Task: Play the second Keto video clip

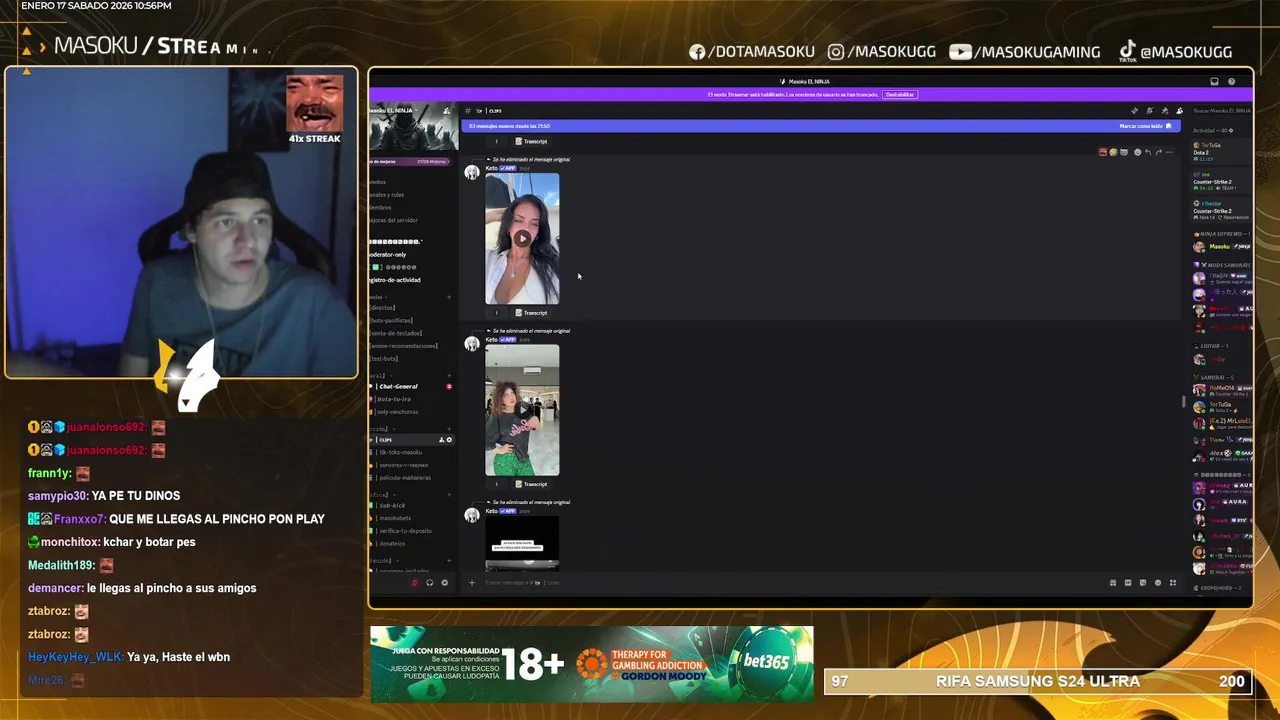Action: coord(522,410)
